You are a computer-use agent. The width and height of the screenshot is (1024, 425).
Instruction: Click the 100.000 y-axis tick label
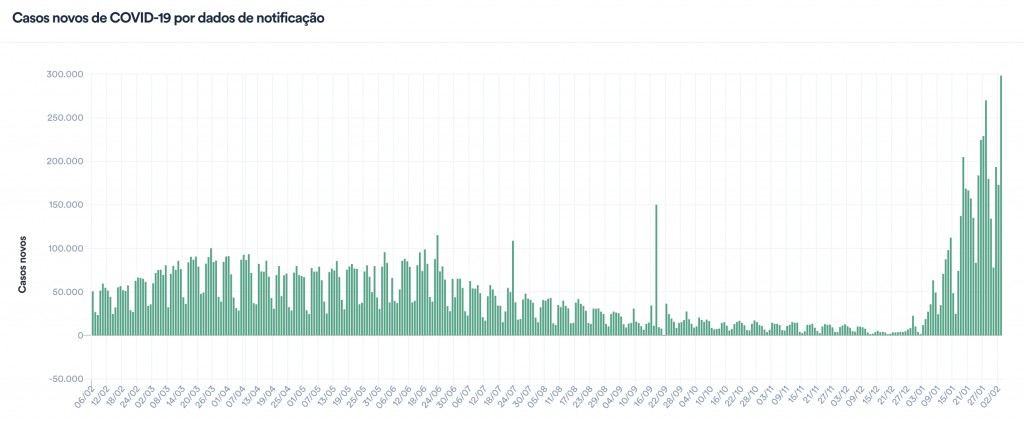tap(64, 249)
